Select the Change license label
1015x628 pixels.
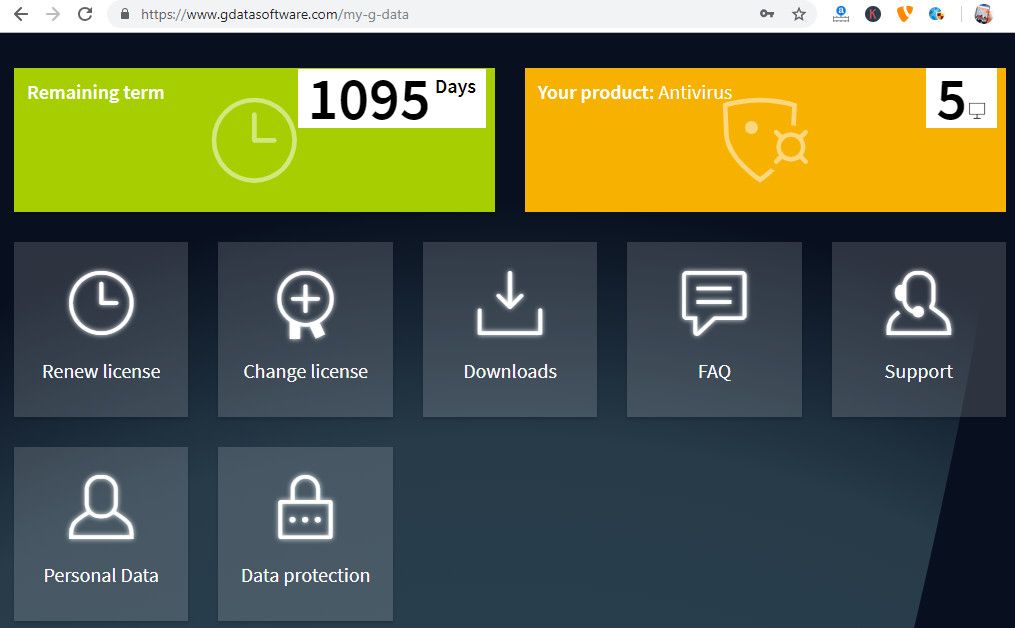coord(306,372)
